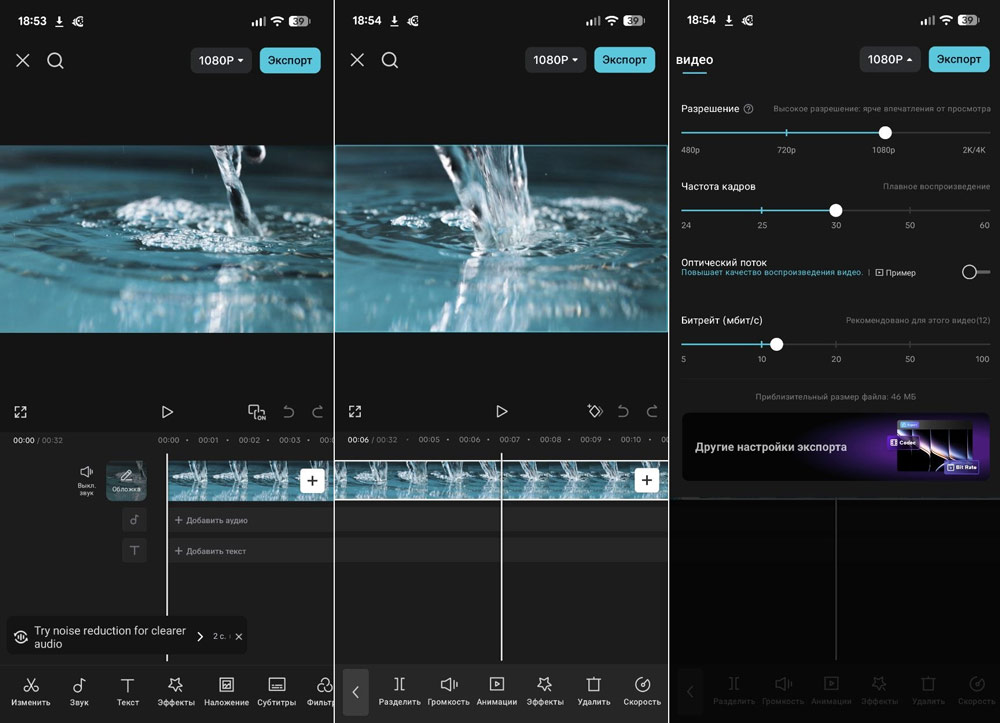Expand the noise reduction suggestion chevron

(200, 637)
